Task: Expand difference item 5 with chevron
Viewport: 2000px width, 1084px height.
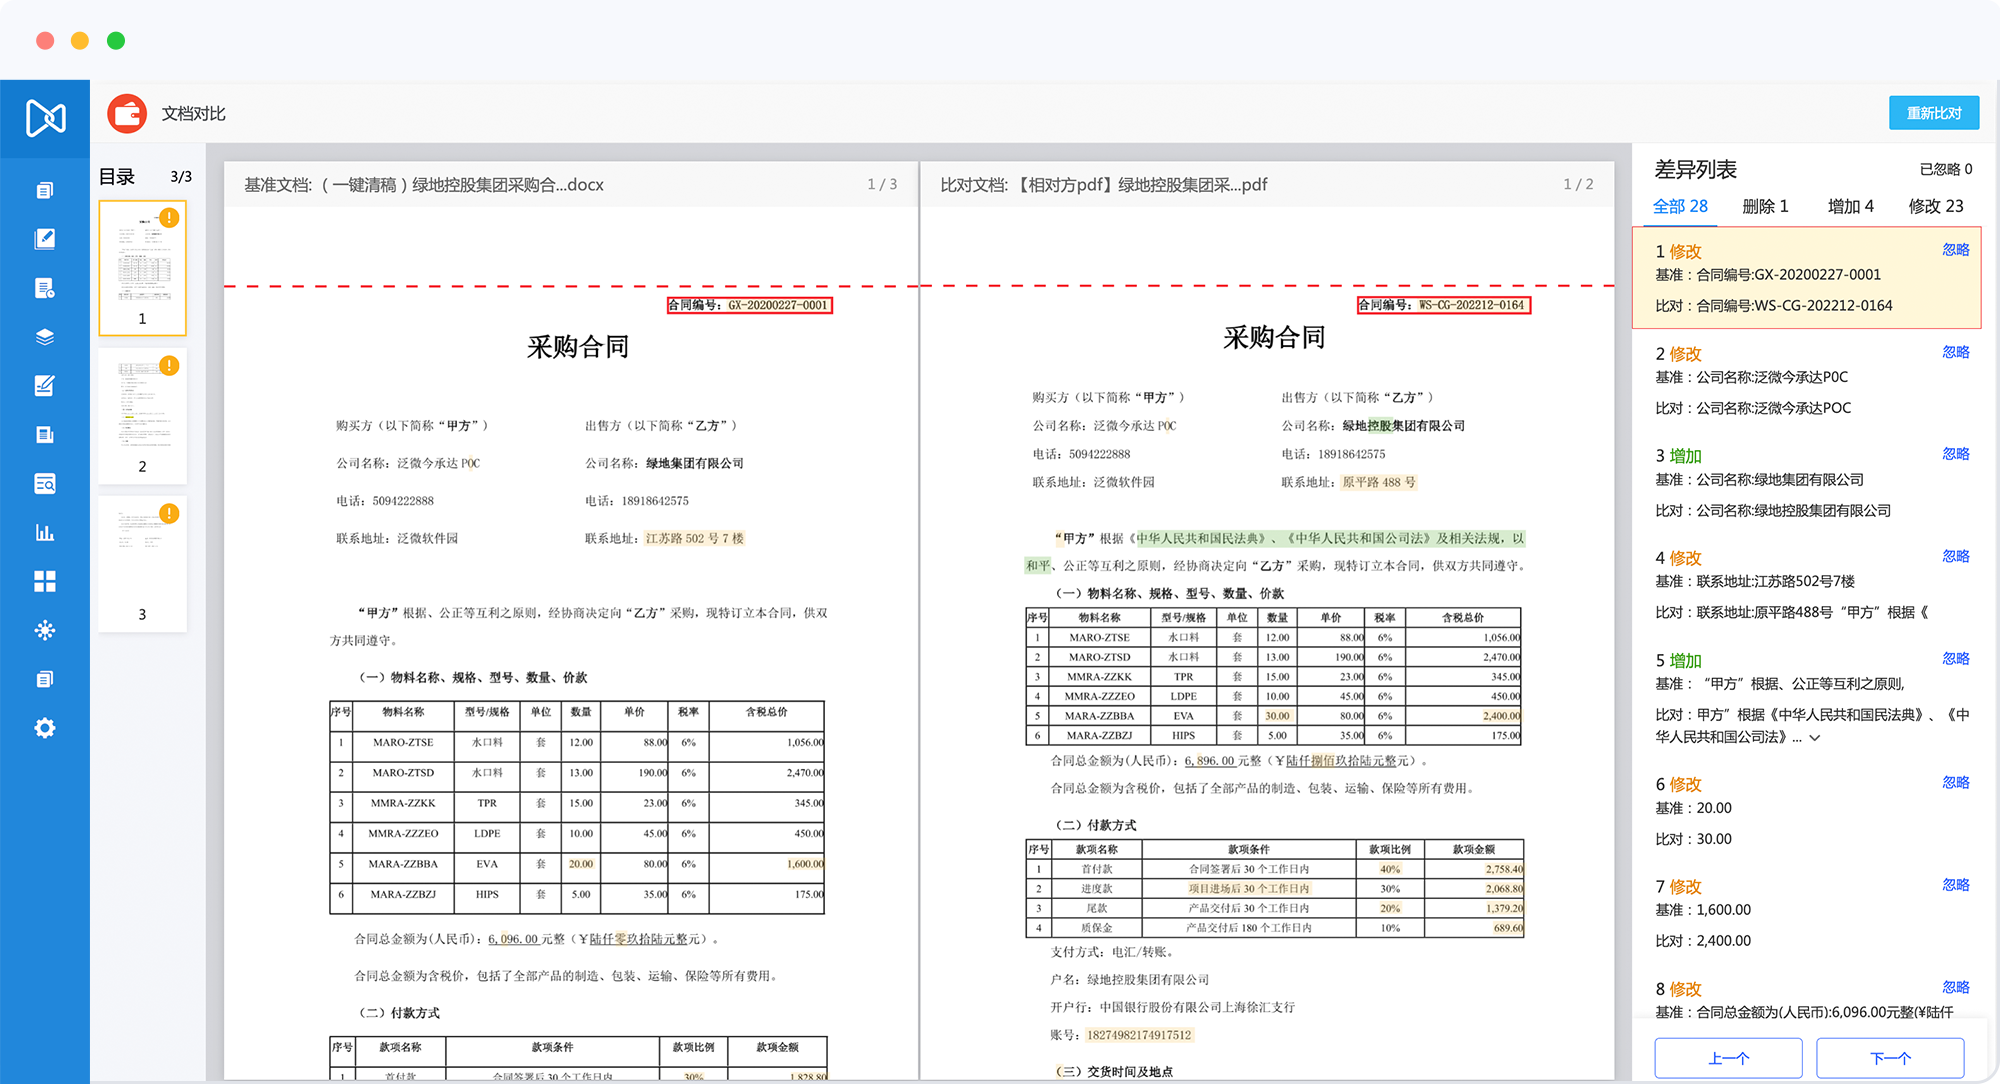Action: click(x=1815, y=738)
